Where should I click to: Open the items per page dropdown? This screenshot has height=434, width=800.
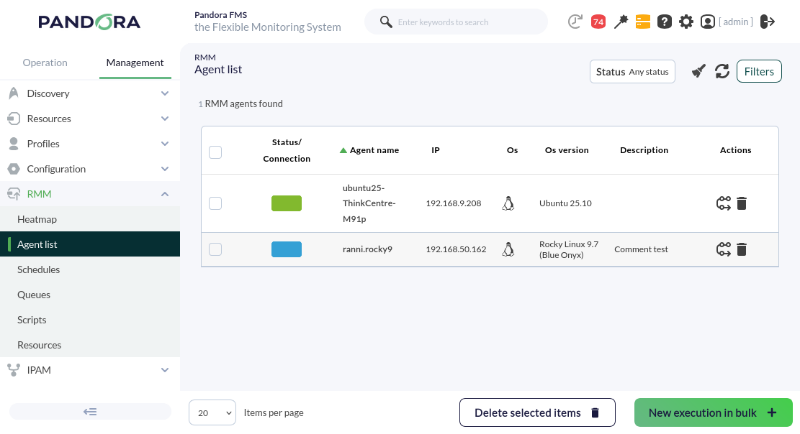[x=212, y=413]
